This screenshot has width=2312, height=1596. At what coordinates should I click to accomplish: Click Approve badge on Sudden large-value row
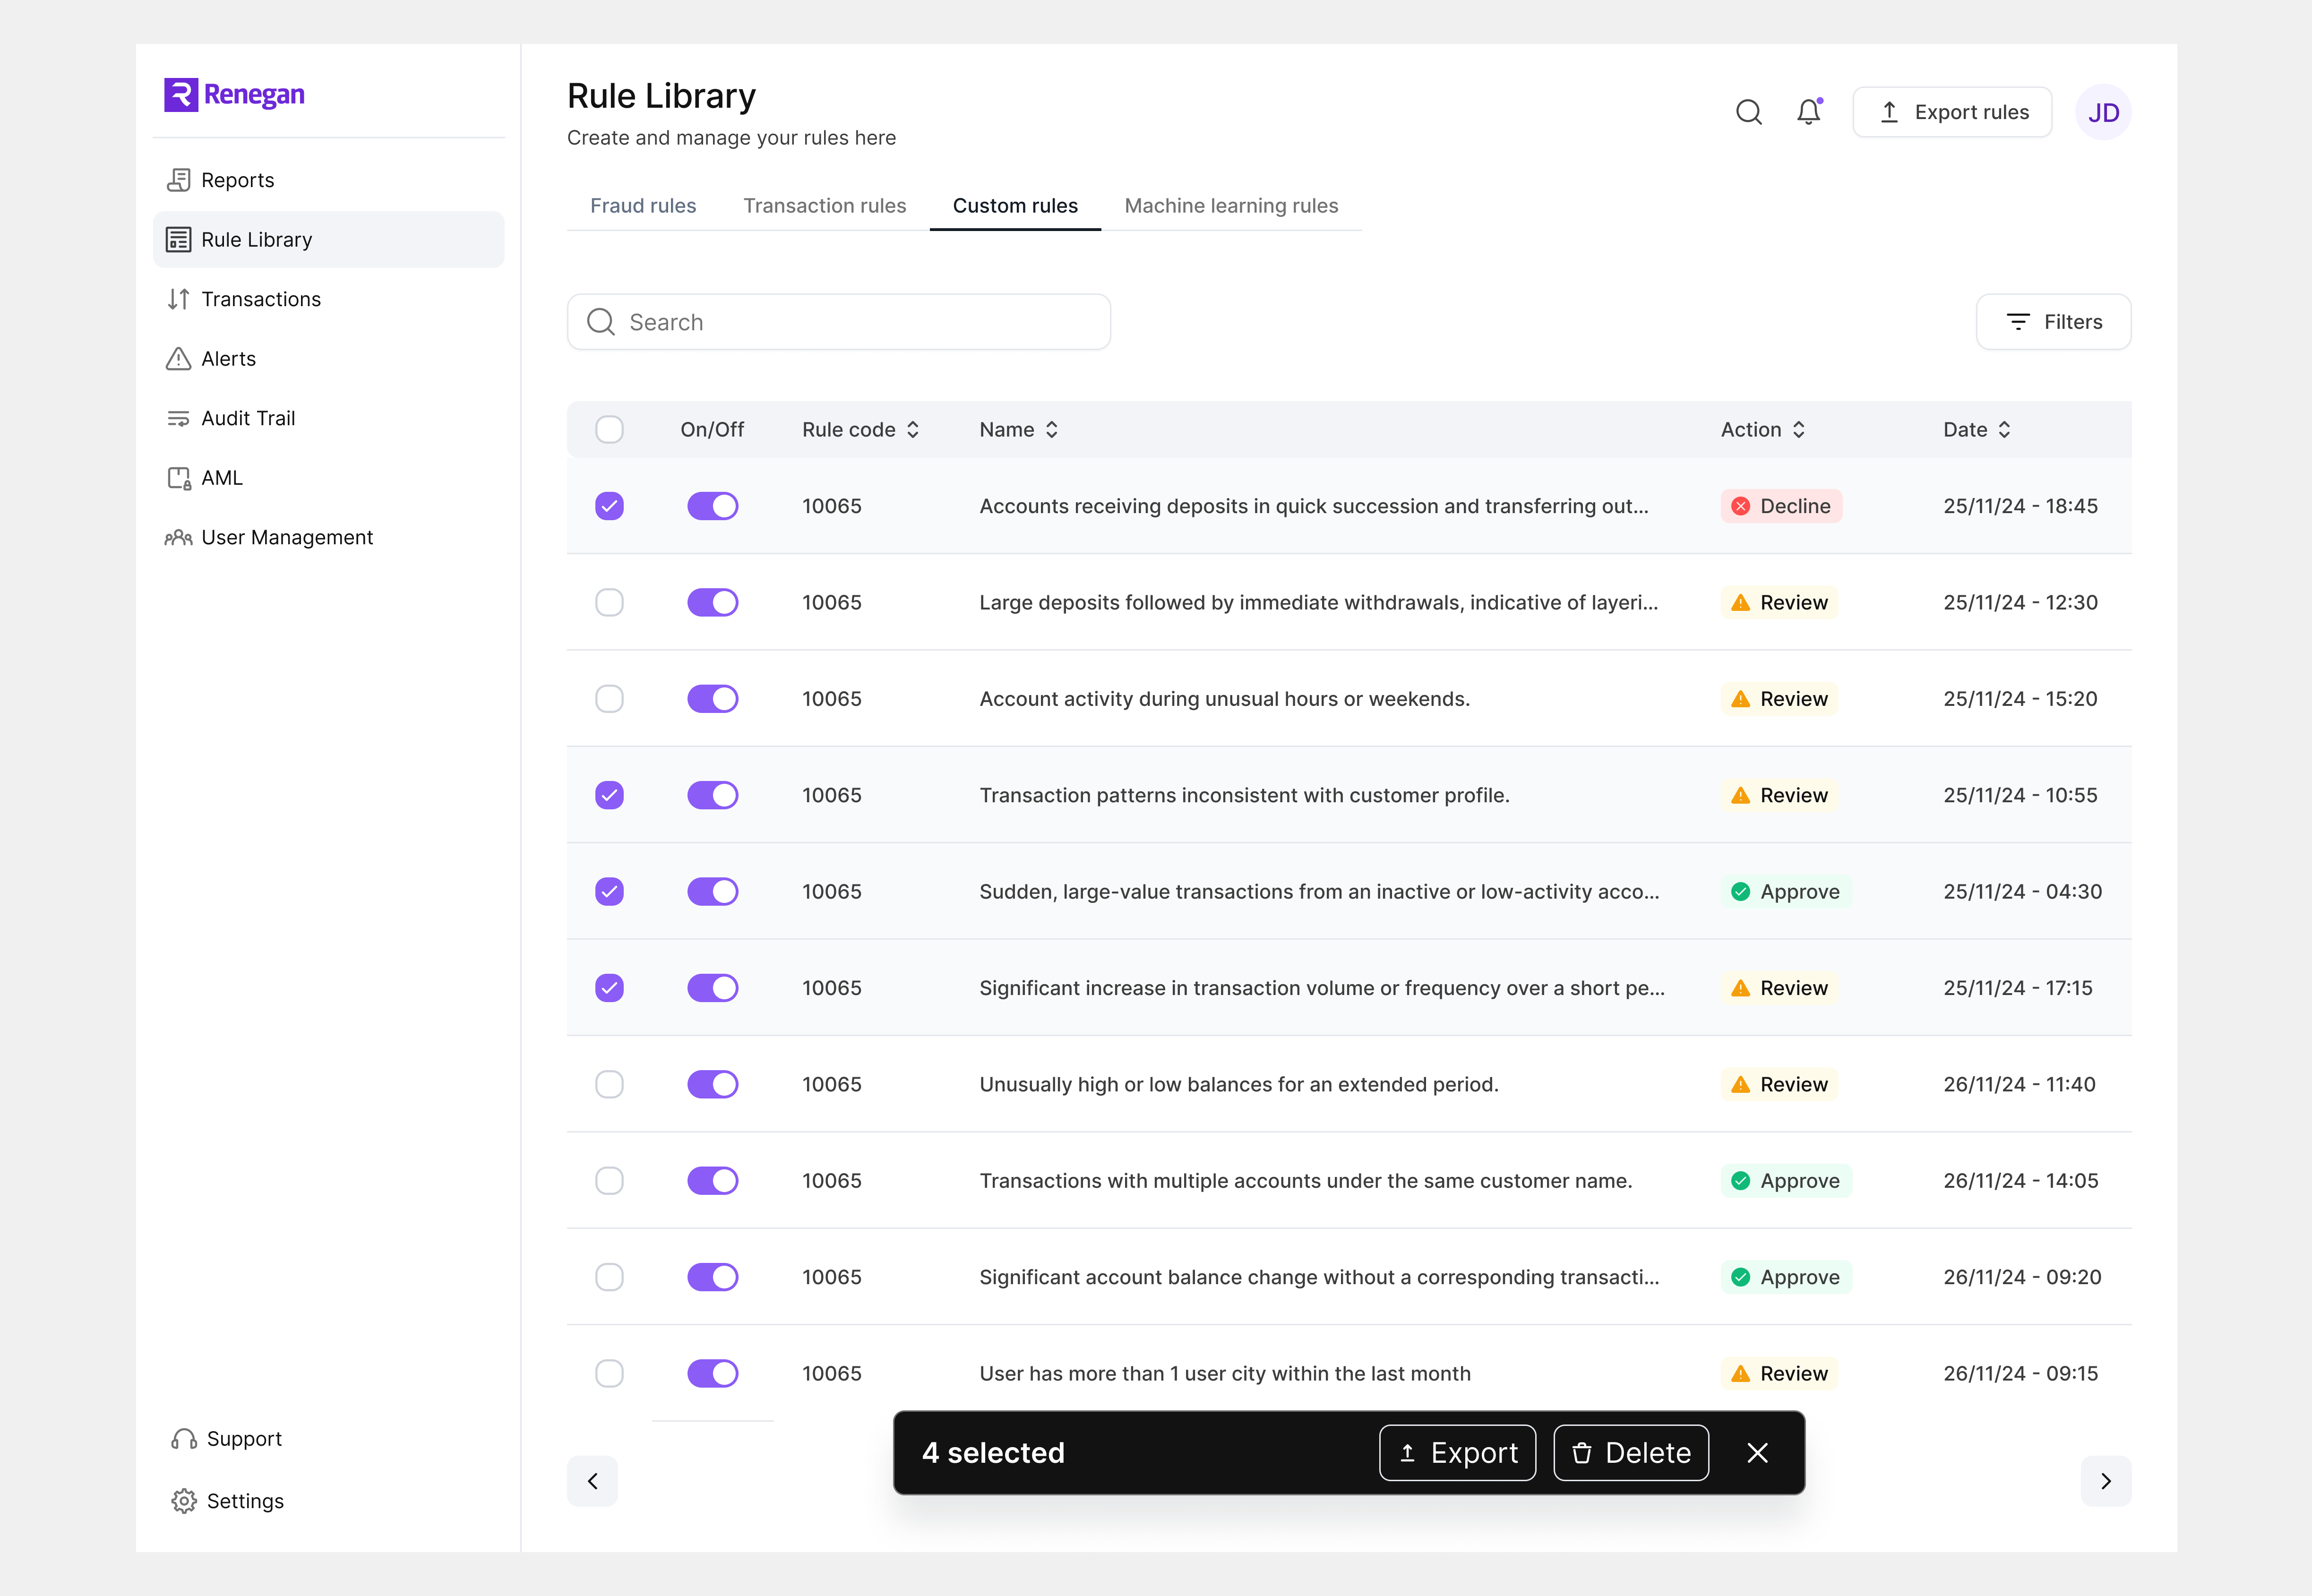point(1786,892)
